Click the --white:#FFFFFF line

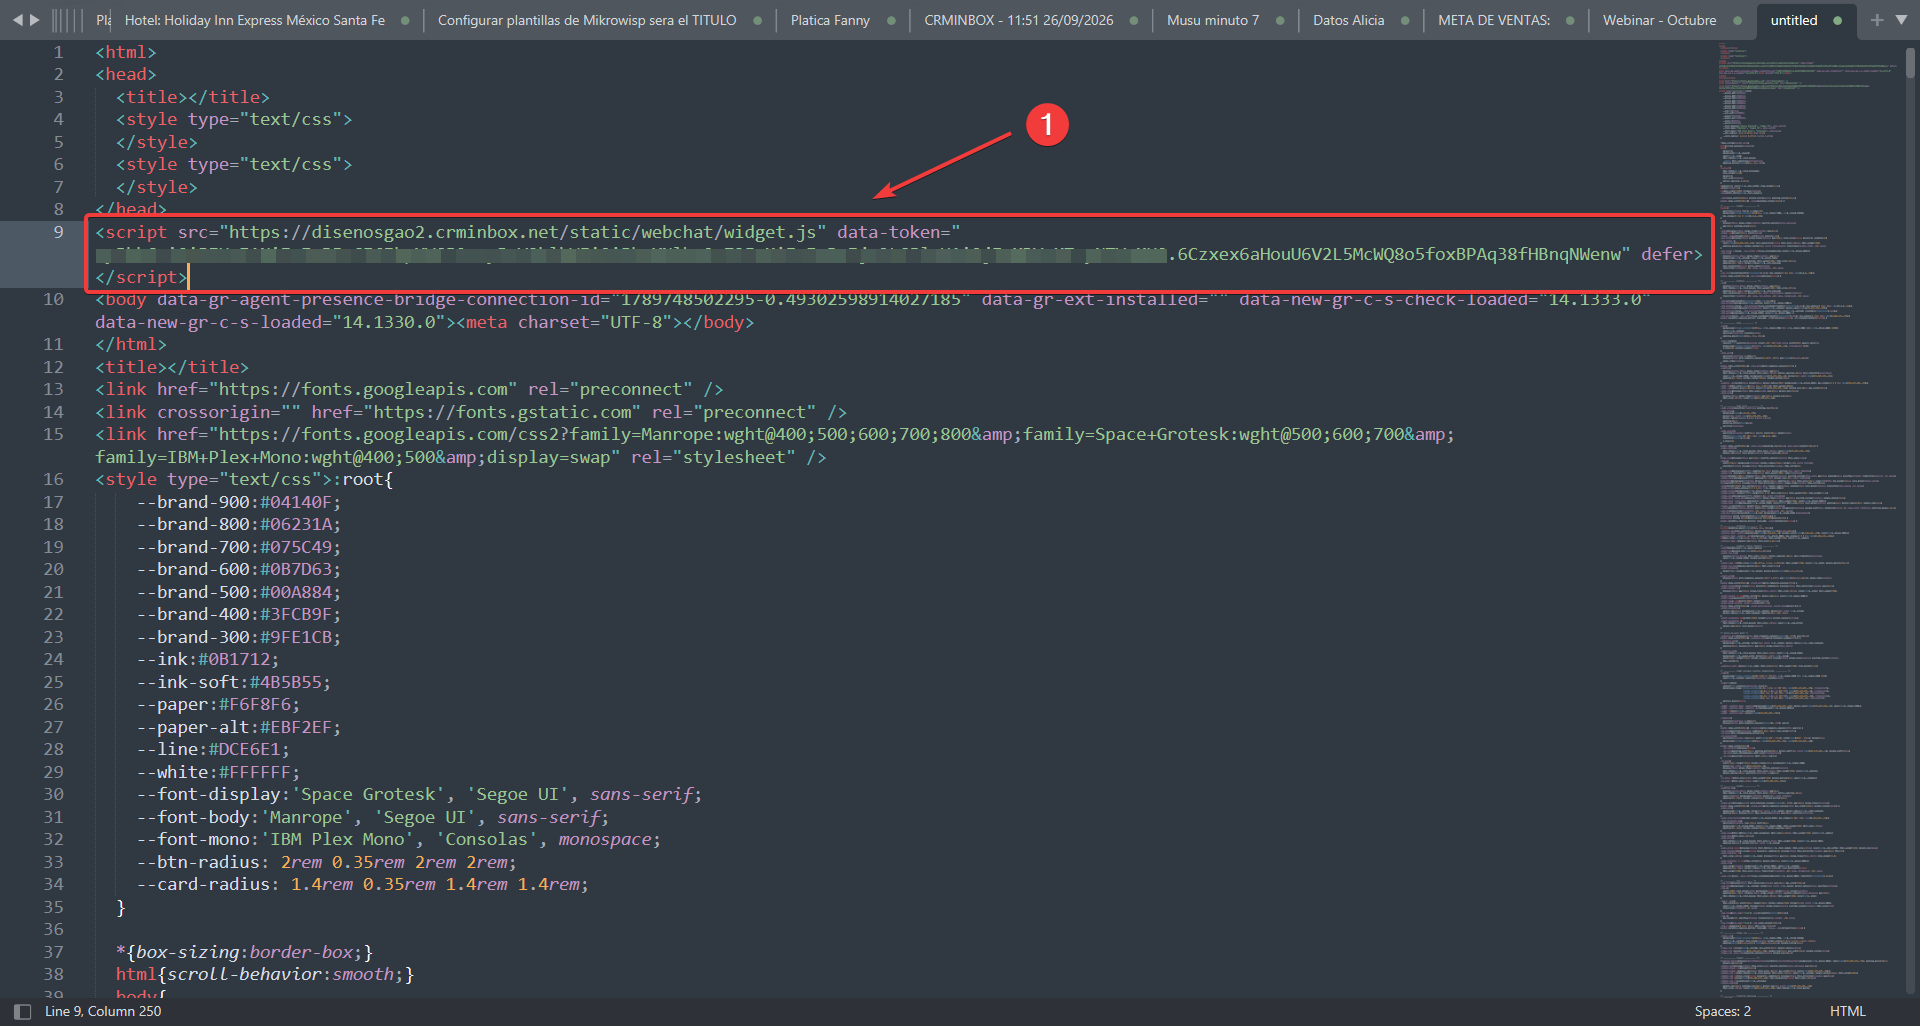pyautogui.click(x=218, y=772)
